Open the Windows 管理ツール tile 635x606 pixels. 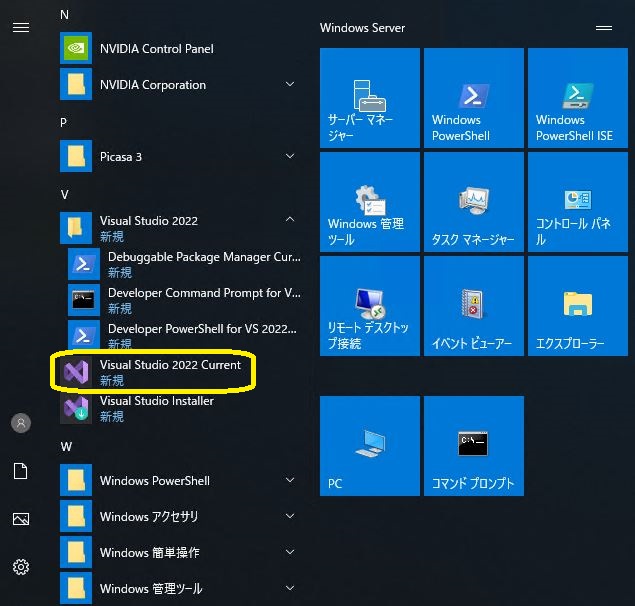[370, 202]
